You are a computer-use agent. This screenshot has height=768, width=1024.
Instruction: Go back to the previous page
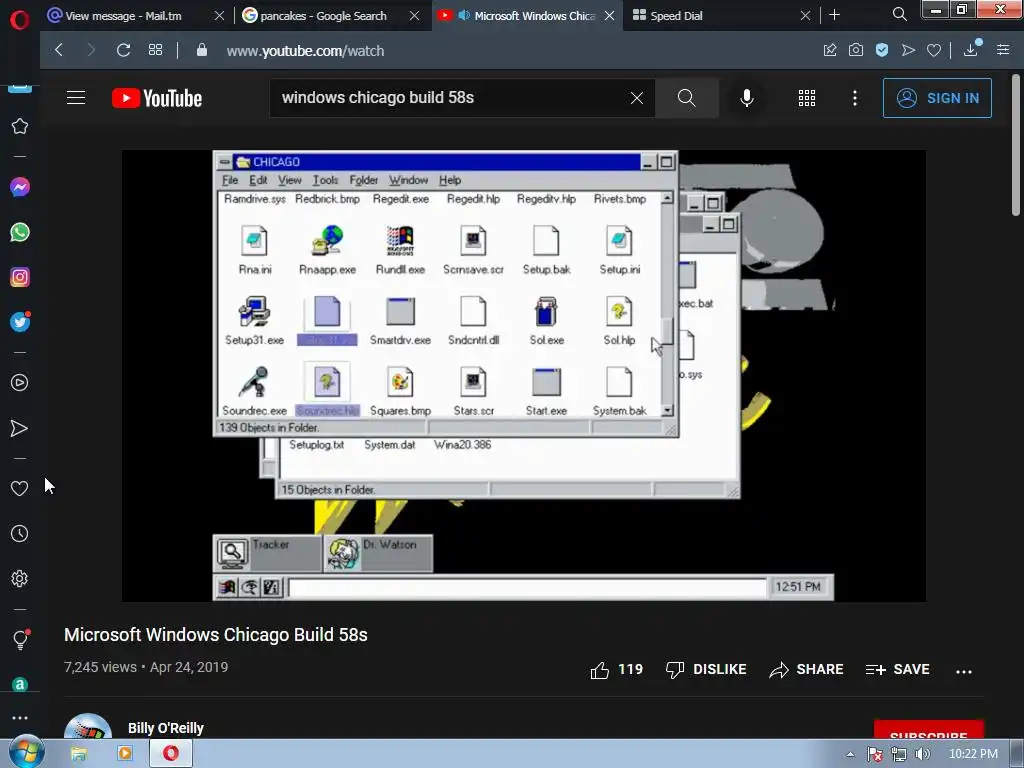(59, 50)
